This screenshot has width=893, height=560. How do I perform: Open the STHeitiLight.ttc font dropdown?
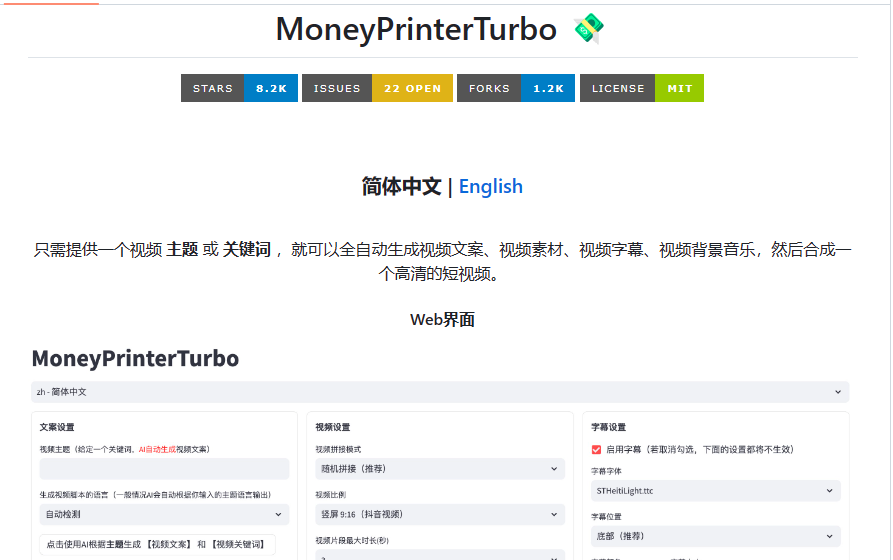click(x=715, y=491)
